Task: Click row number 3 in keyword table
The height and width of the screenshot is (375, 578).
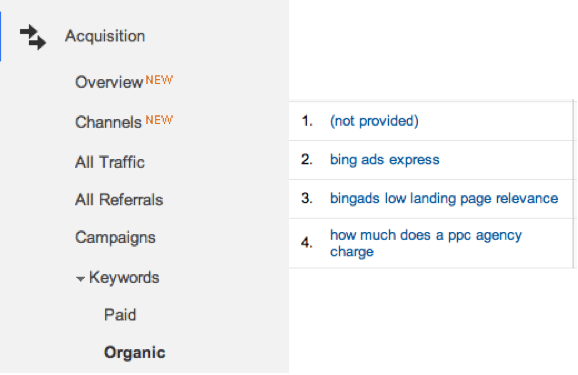Action: click(307, 198)
